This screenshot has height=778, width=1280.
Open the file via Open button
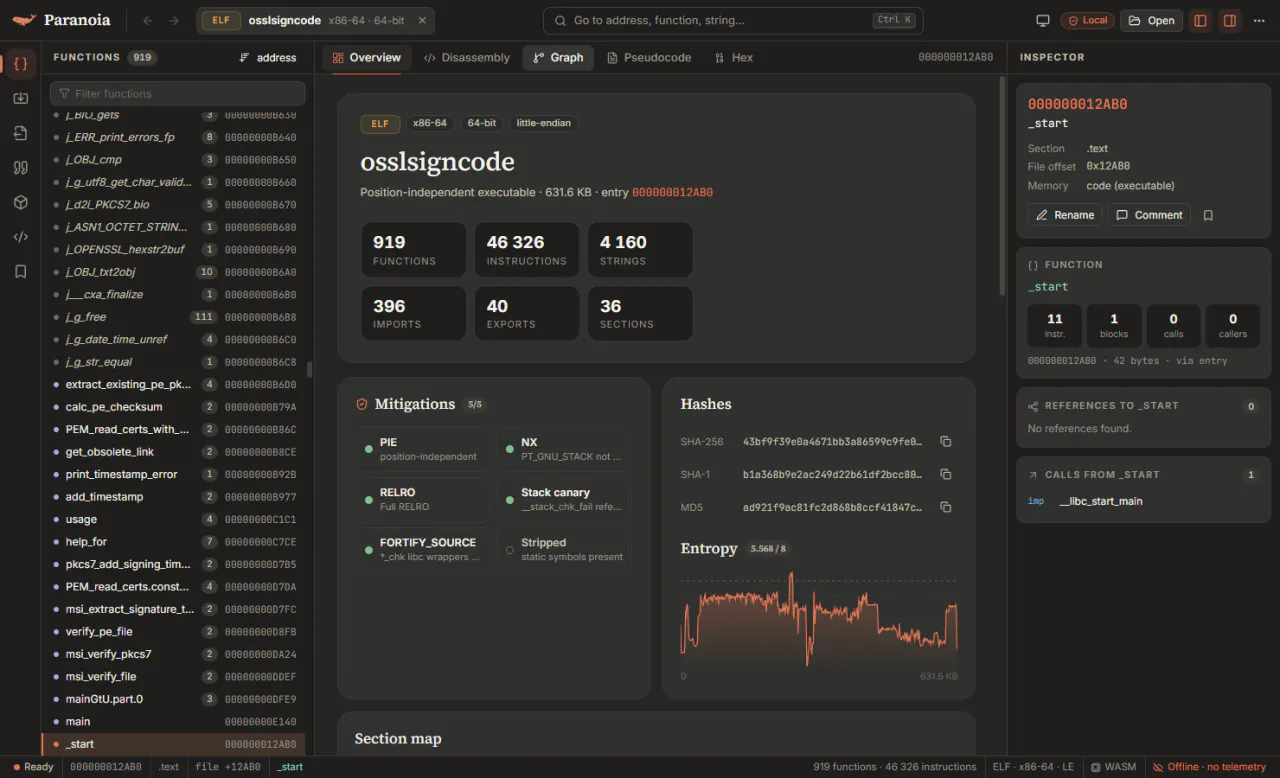[1151, 20]
